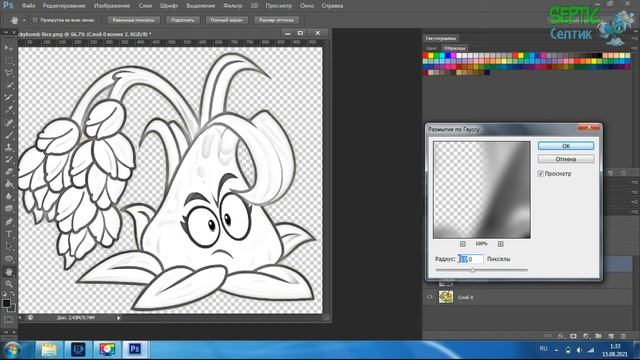The width and height of the screenshot is (640, 360).
Task: Toggle Quick Mask mode icon
Action: (9, 320)
